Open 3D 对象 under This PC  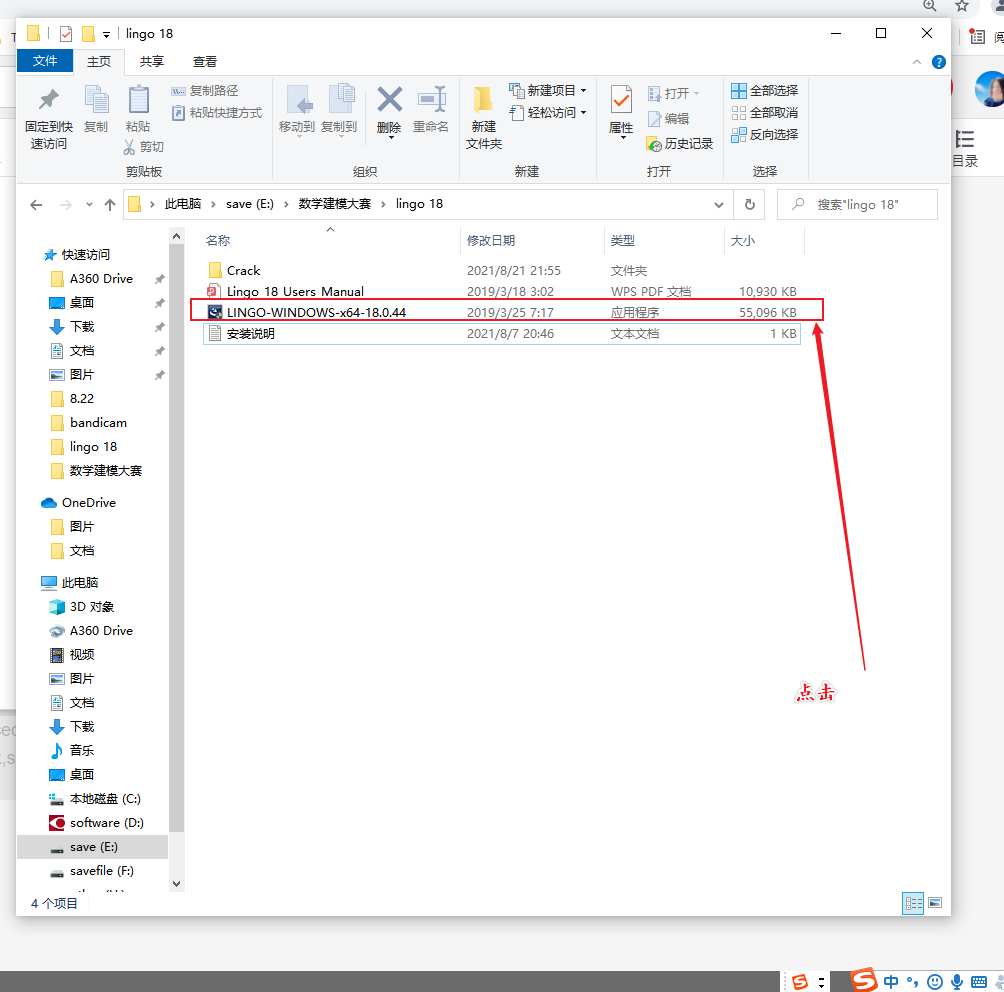click(x=92, y=607)
